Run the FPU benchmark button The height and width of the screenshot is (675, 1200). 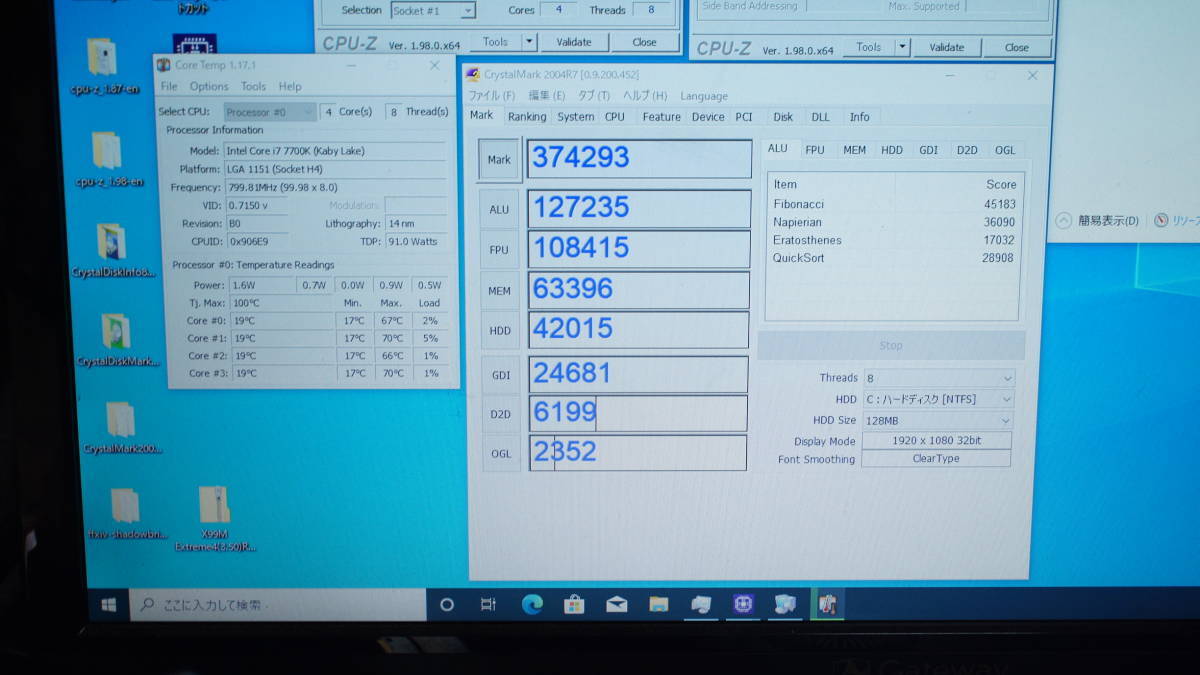tap(499, 250)
